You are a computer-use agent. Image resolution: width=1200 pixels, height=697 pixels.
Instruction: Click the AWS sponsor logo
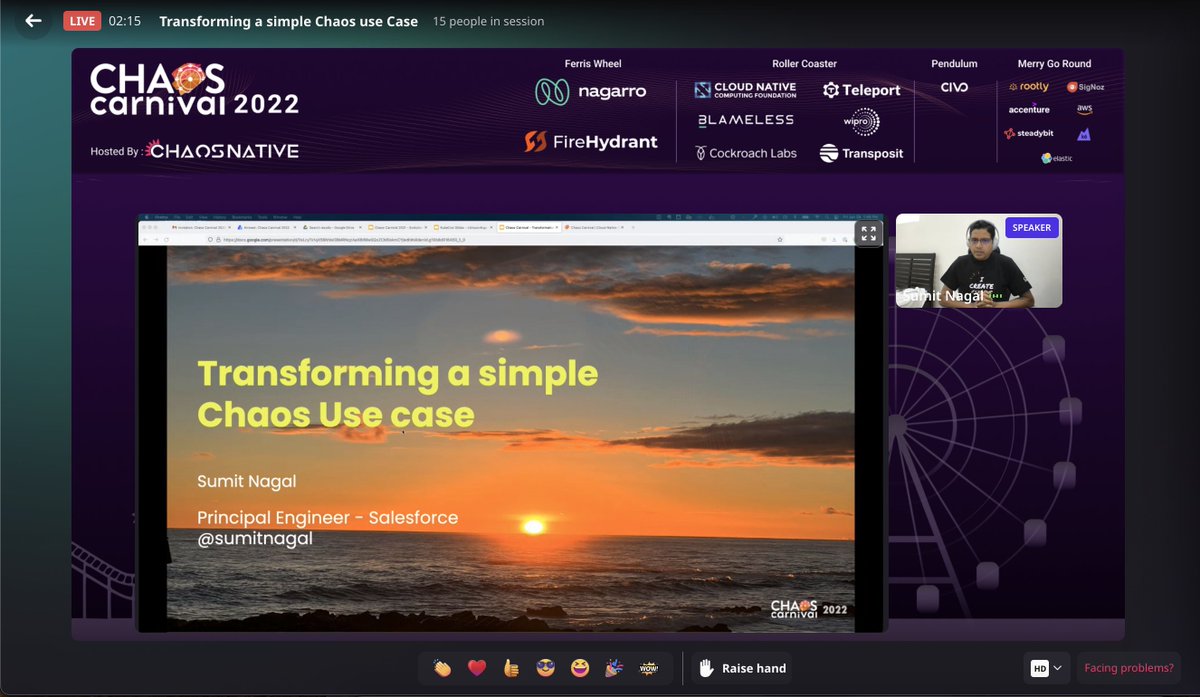click(x=1085, y=109)
